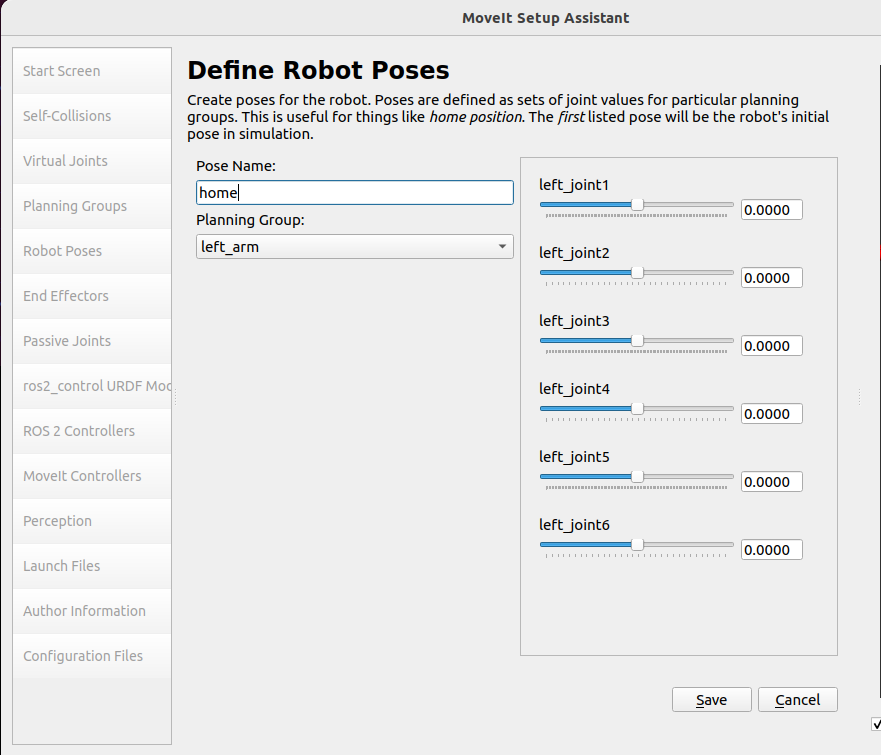Screen dimensions: 881x755
Task: Click the left_joint6 slider handle
Action: click(x=637, y=545)
